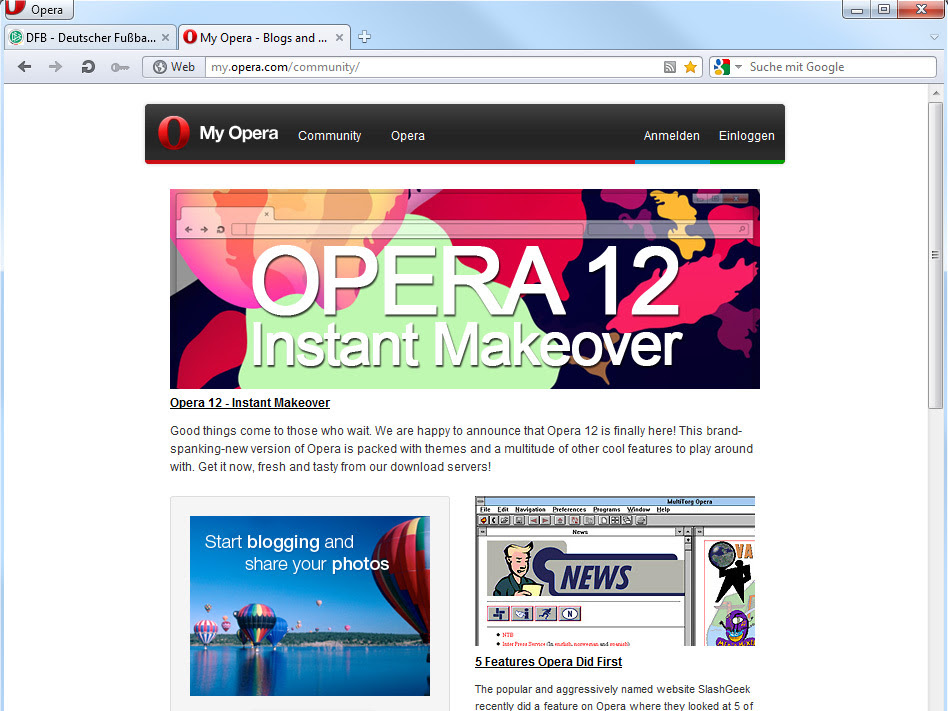Click the Start blogging and share photos image
This screenshot has width=948, height=711.
coord(310,606)
